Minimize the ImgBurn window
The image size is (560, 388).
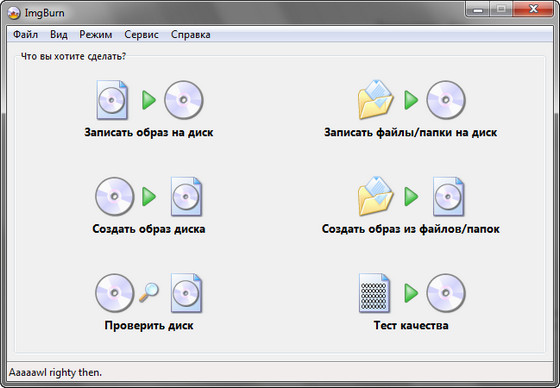tap(478, 9)
